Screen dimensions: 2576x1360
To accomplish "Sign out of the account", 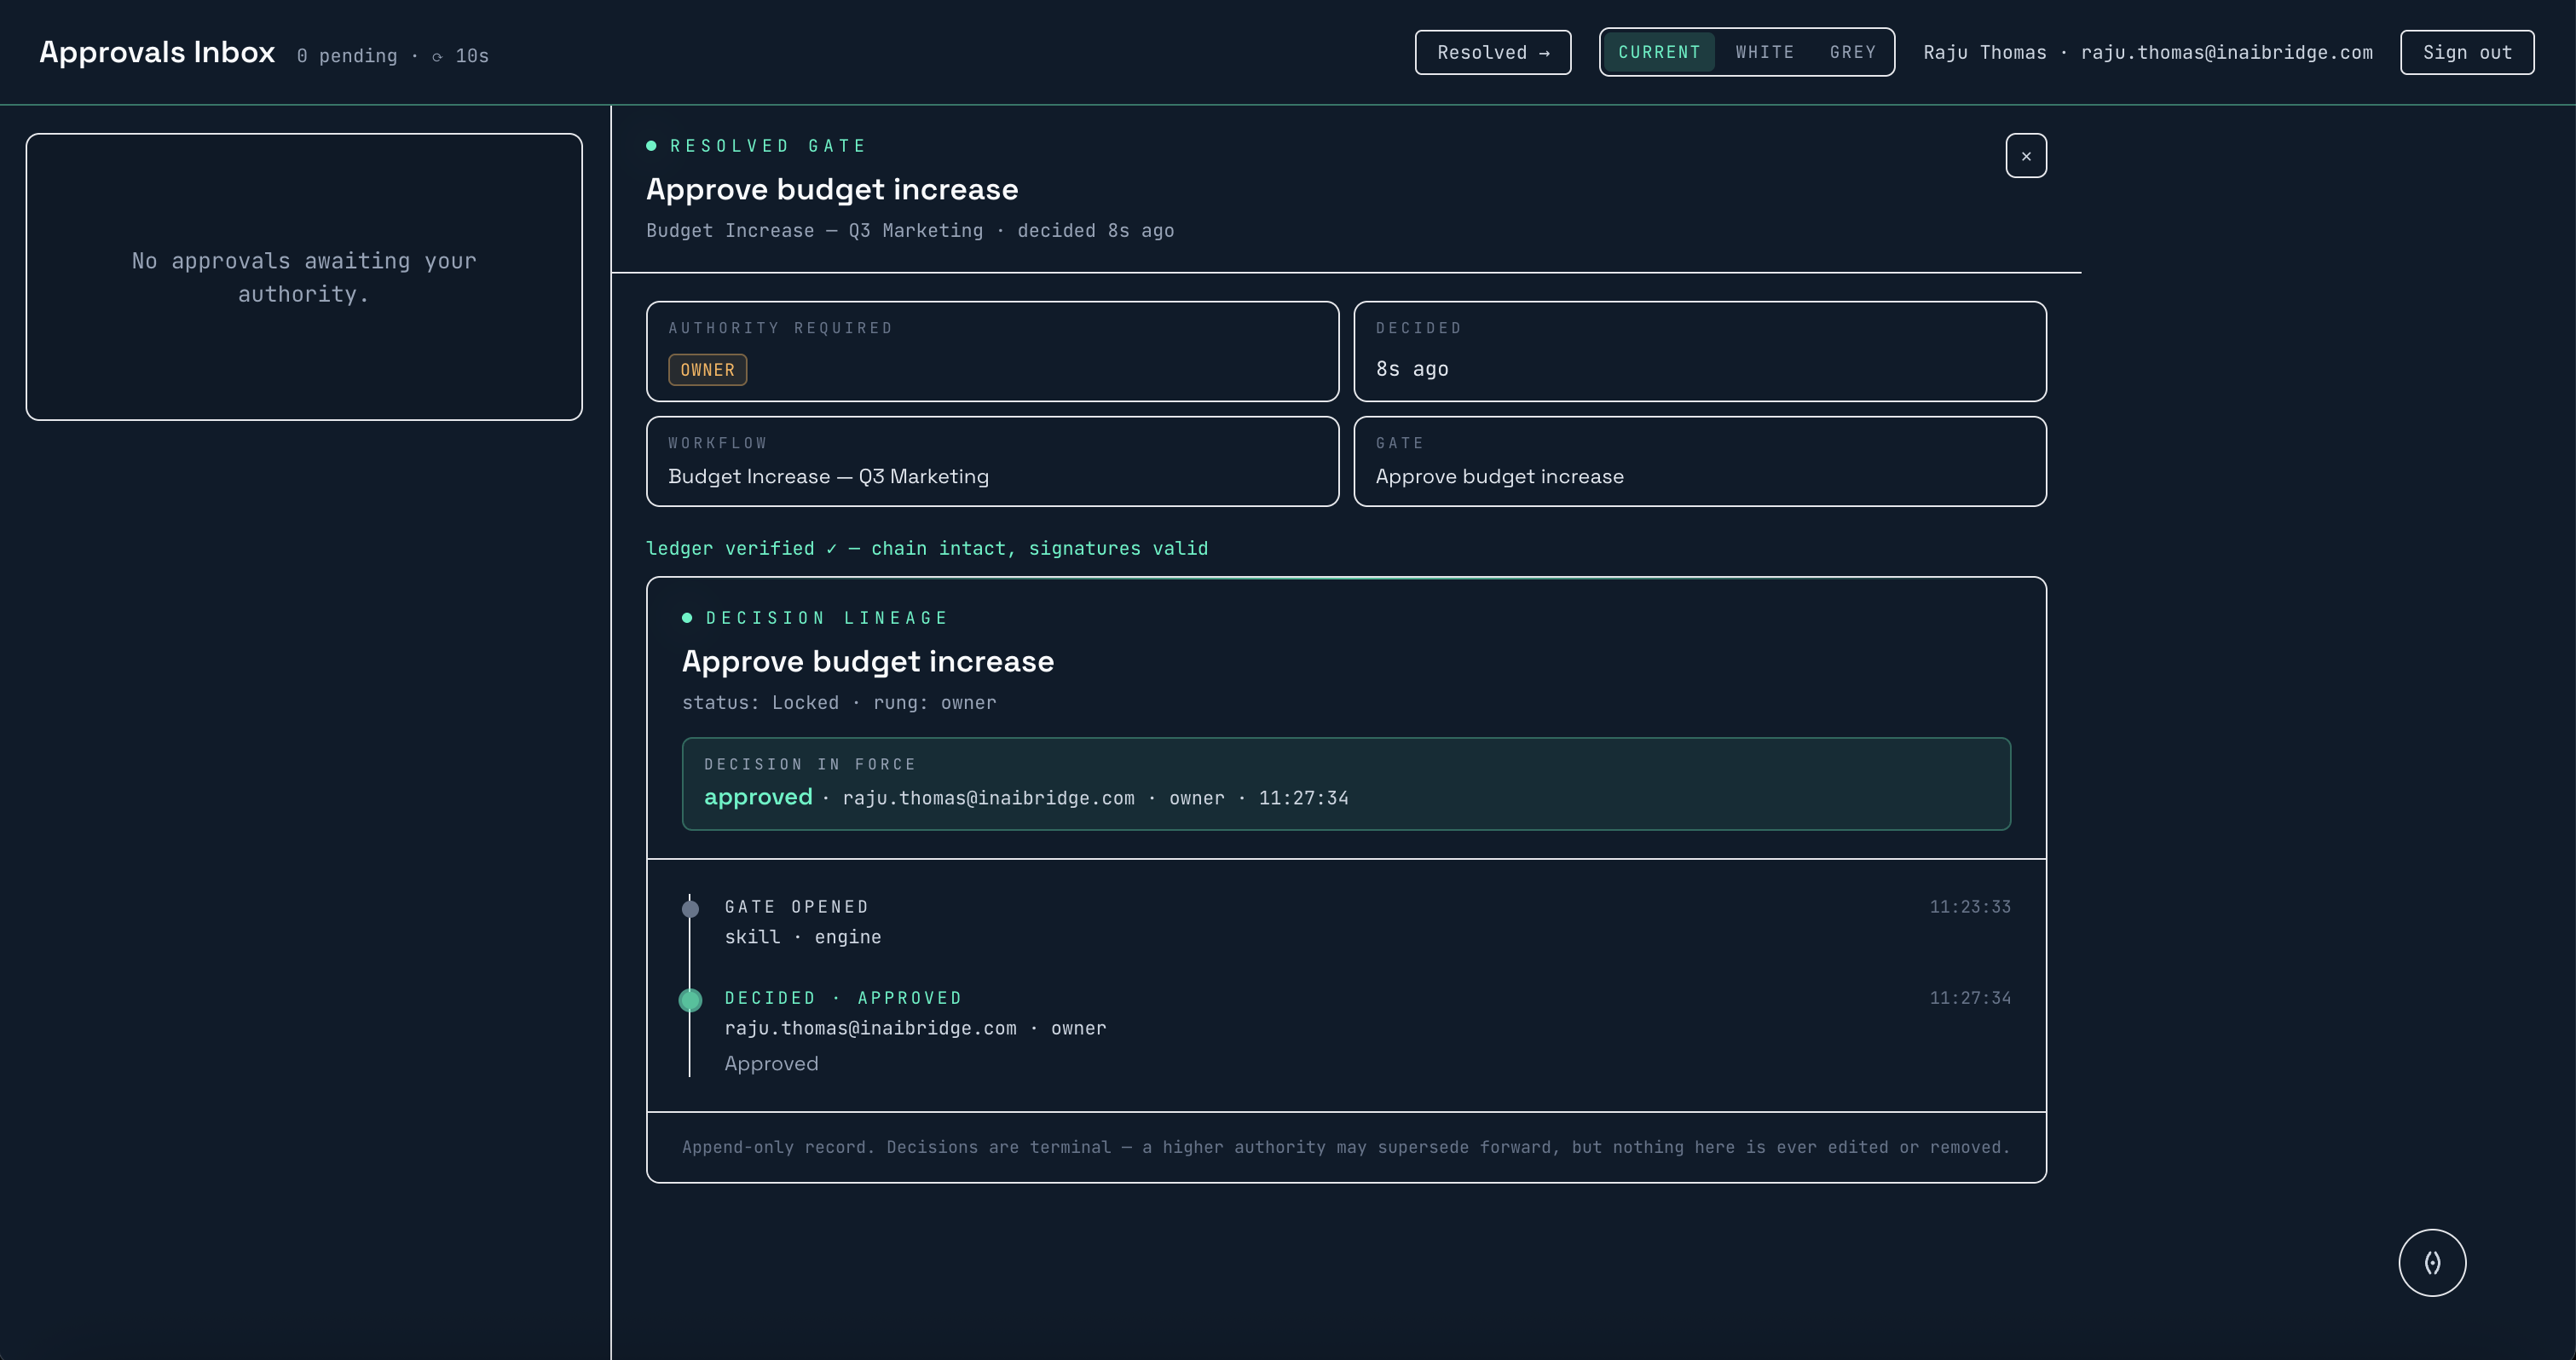I will tap(2467, 52).
